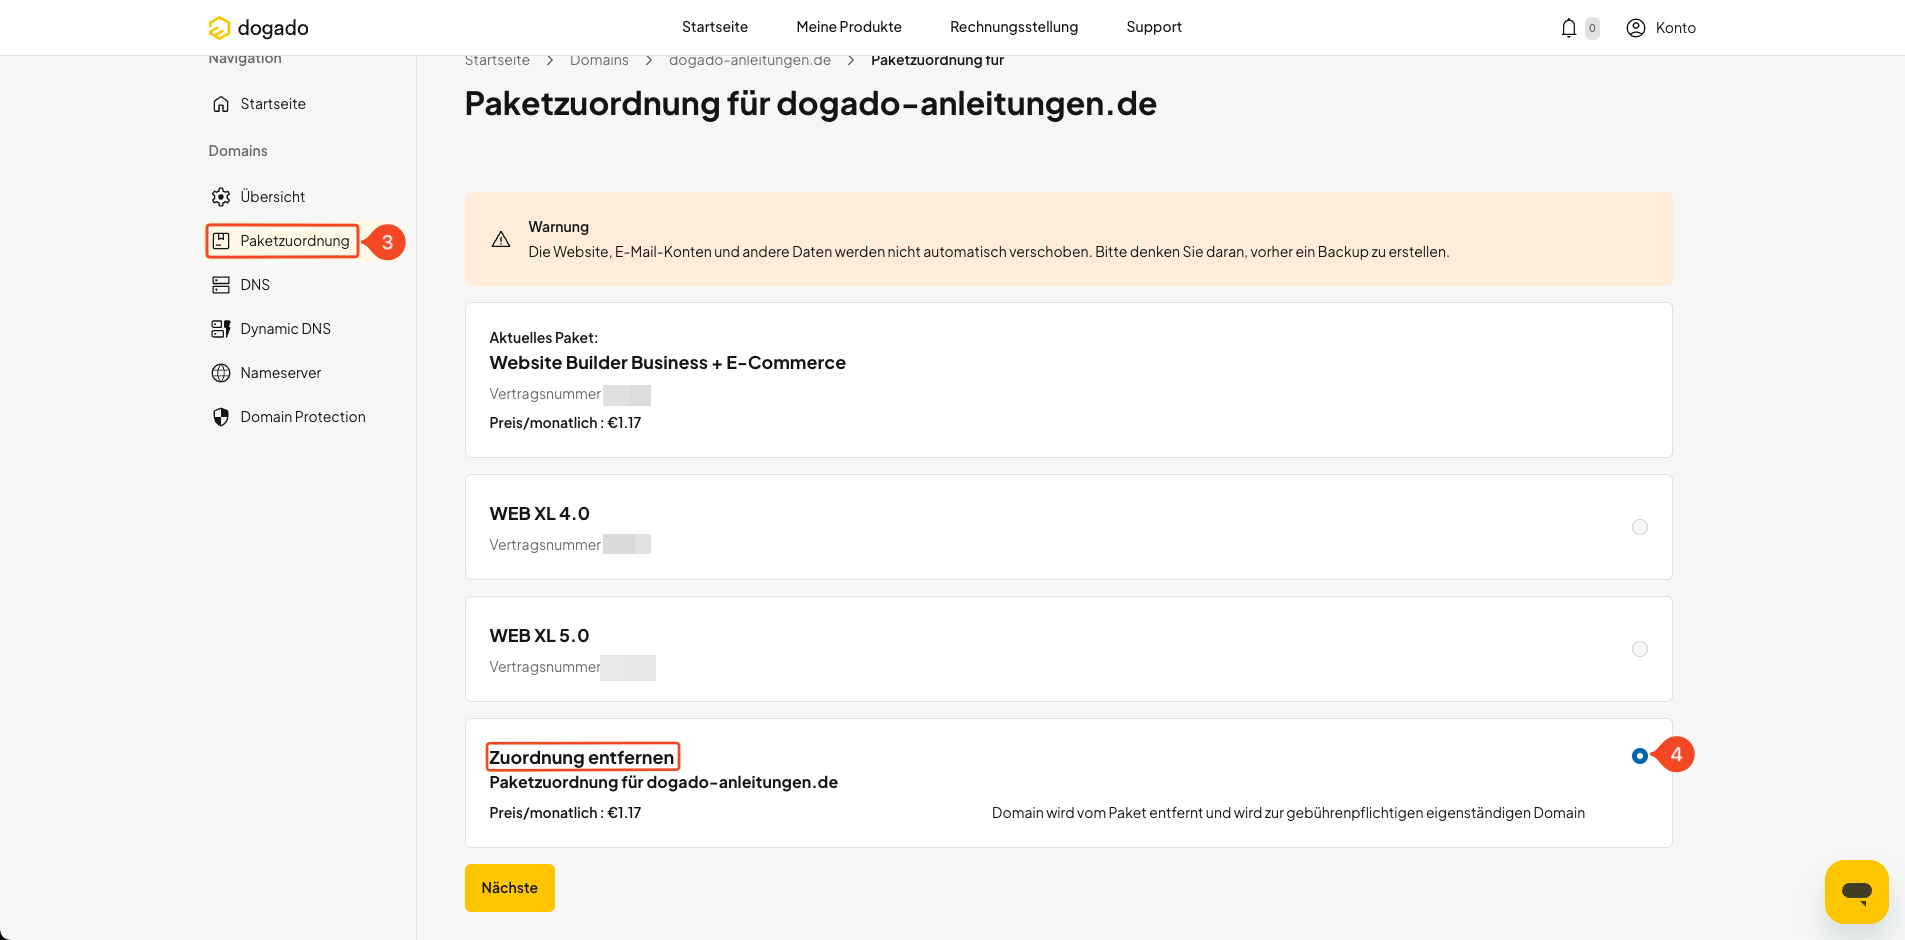Screen dimensions: 1905x940
Task: Click Website Builder Business + E-Commerce title
Action: pyautogui.click(x=668, y=363)
